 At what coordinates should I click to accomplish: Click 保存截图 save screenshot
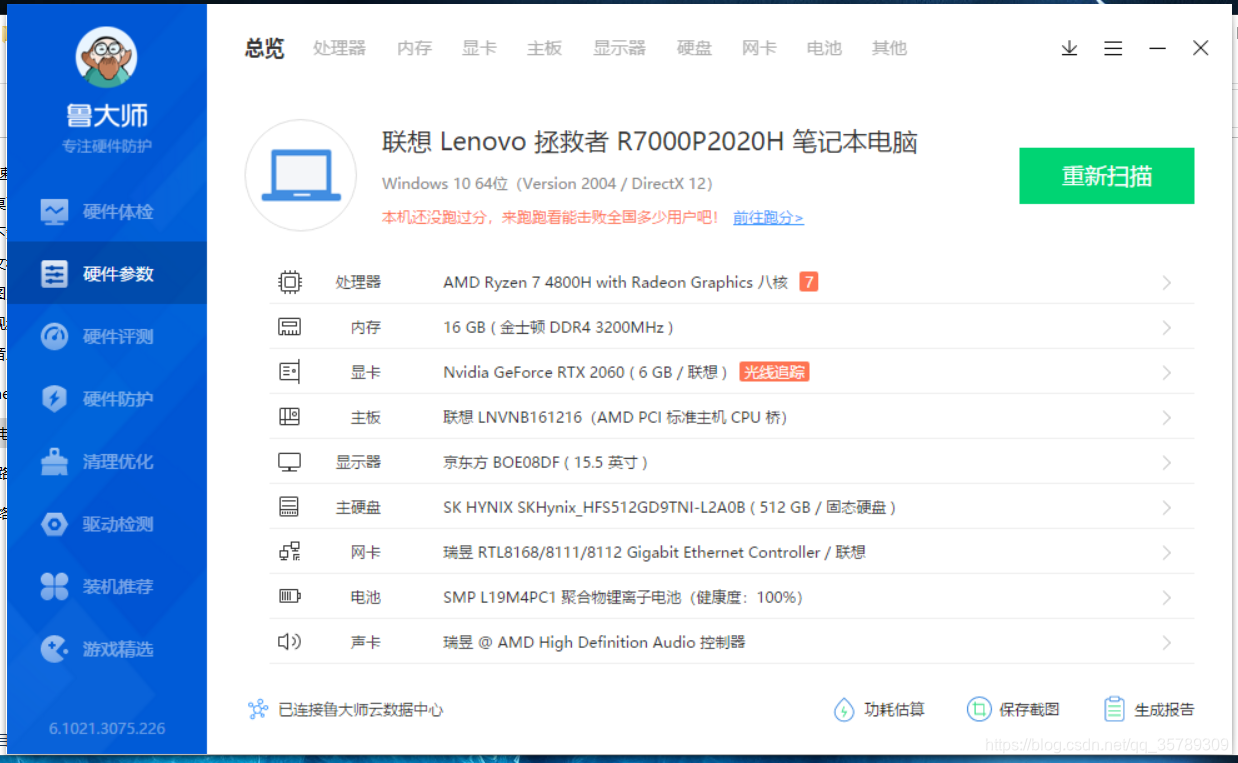point(1013,710)
